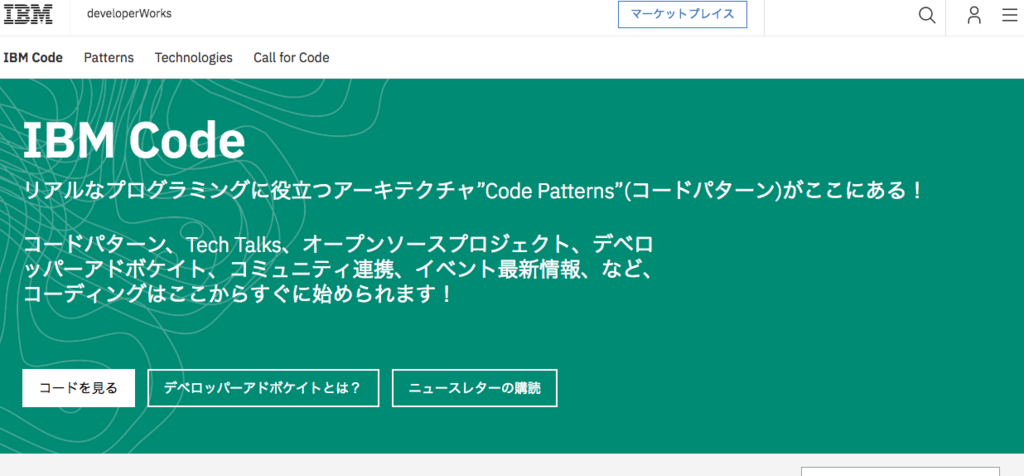1024x476 pixels.
Task: Click デベロッパーアドボケイトとは？ button
Action: [x=263, y=388]
